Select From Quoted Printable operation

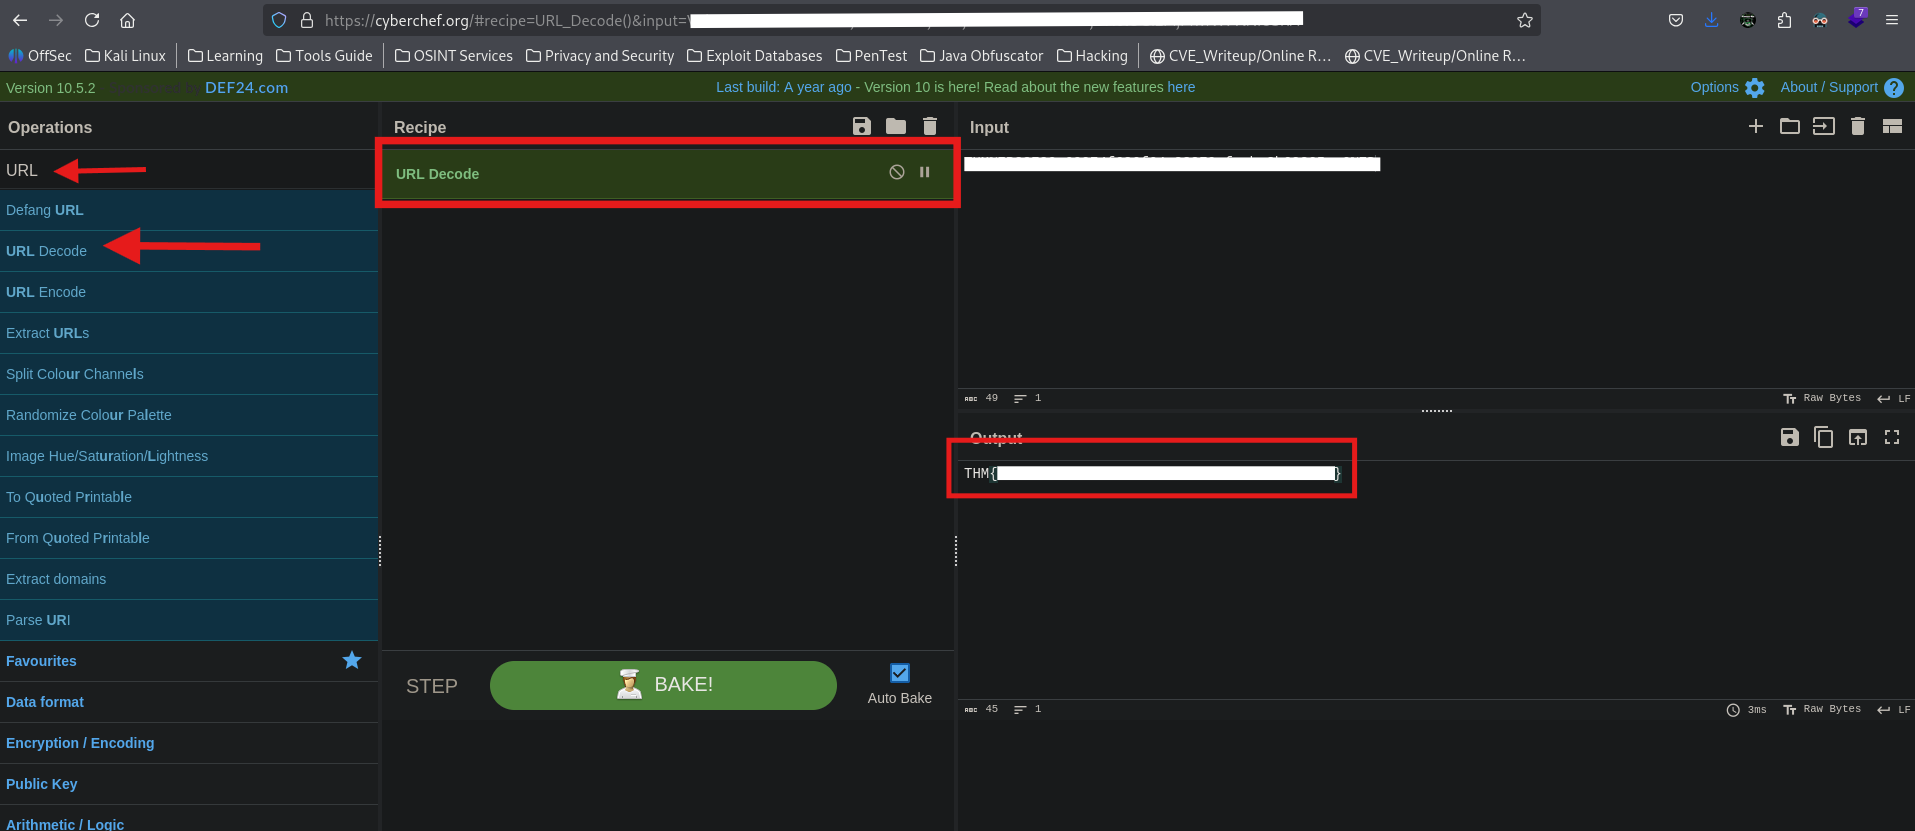tap(189, 538)
